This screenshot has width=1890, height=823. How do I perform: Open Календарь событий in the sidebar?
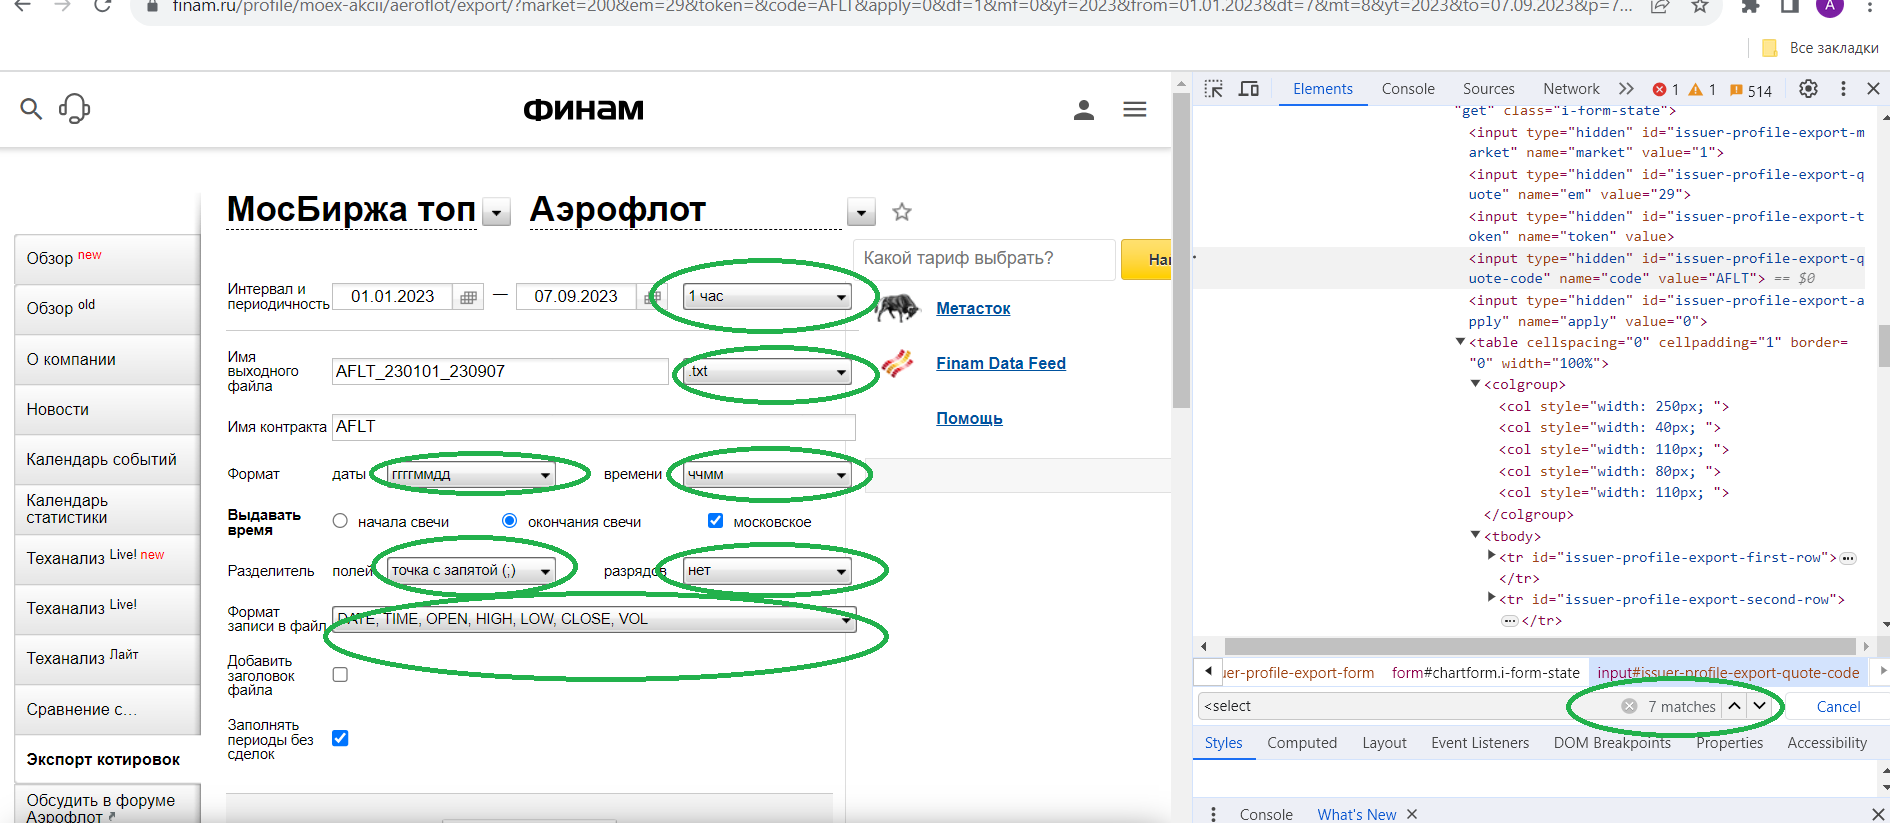[x=108, y=460]
